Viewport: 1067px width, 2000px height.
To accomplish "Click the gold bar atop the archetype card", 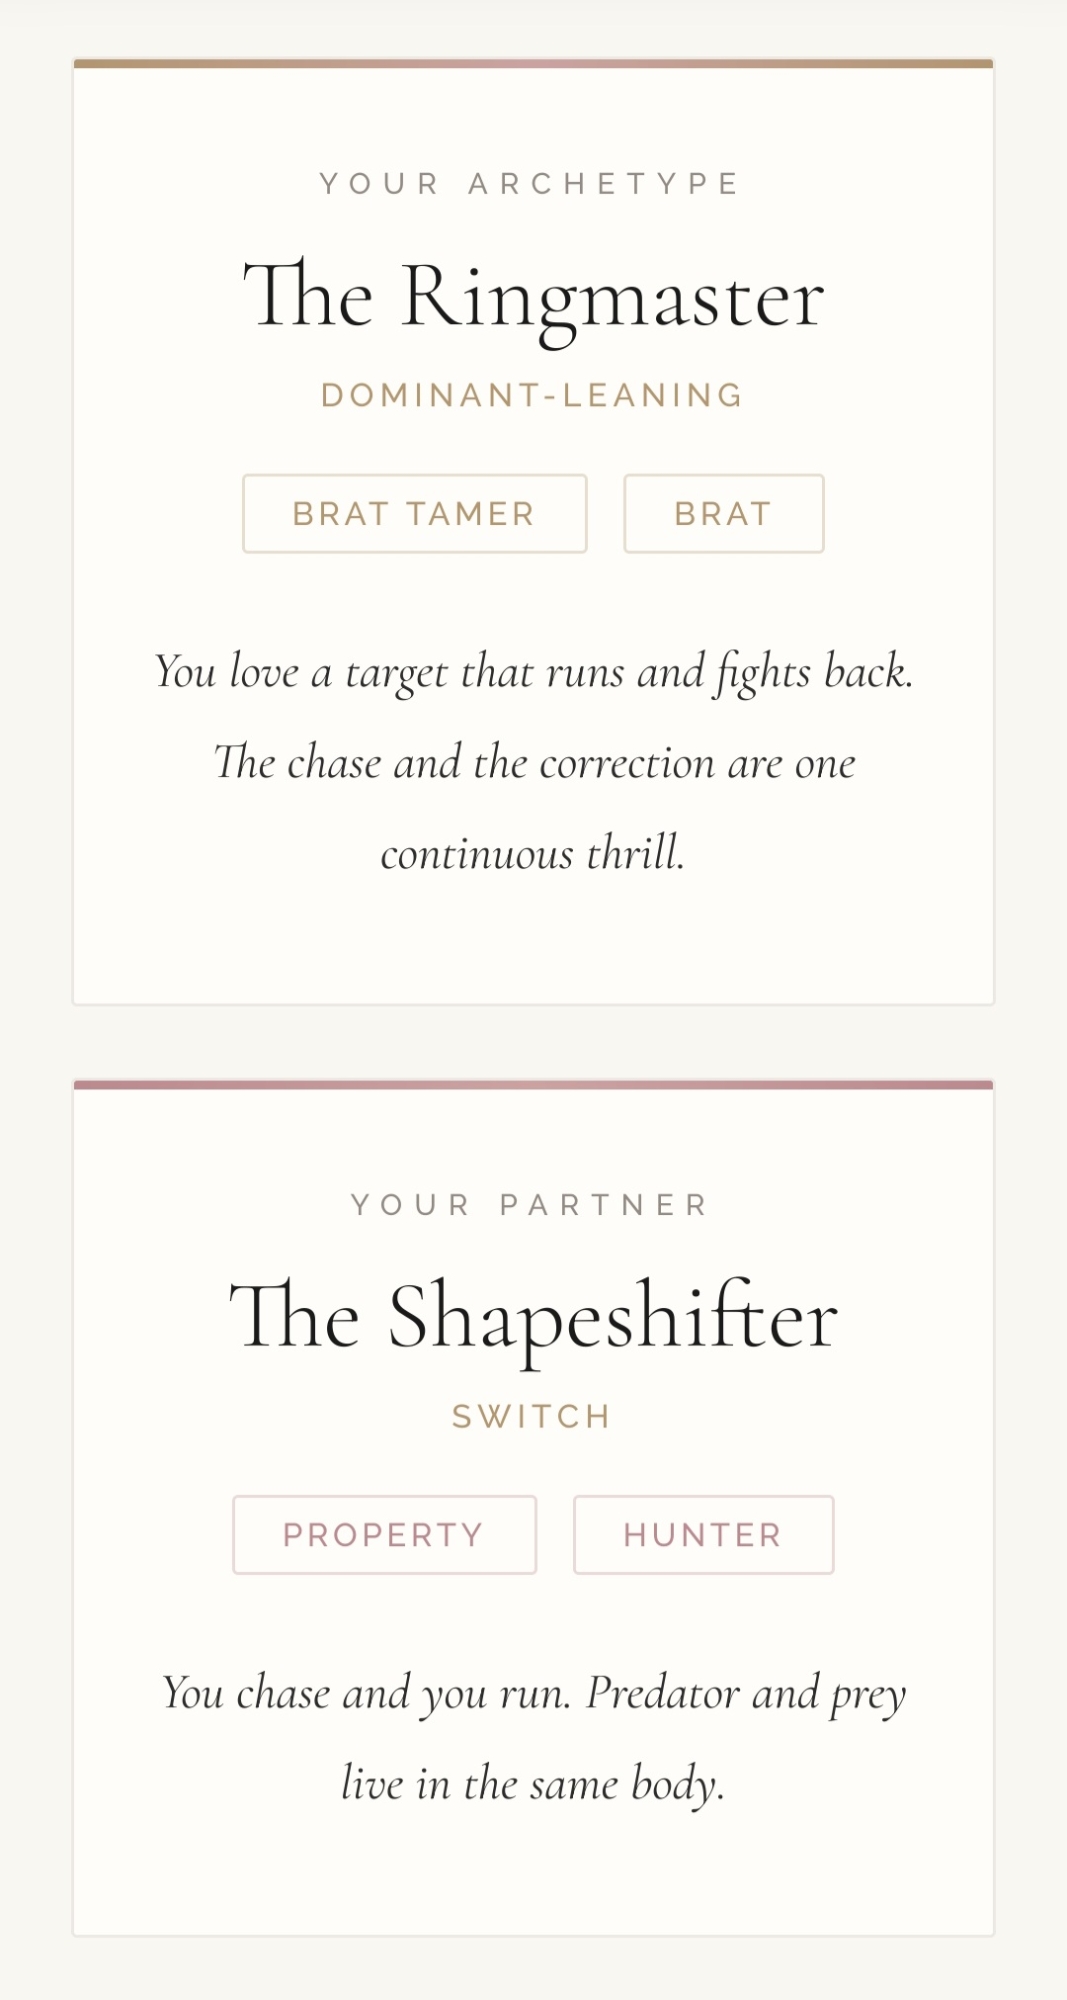I will click(533, 64).
